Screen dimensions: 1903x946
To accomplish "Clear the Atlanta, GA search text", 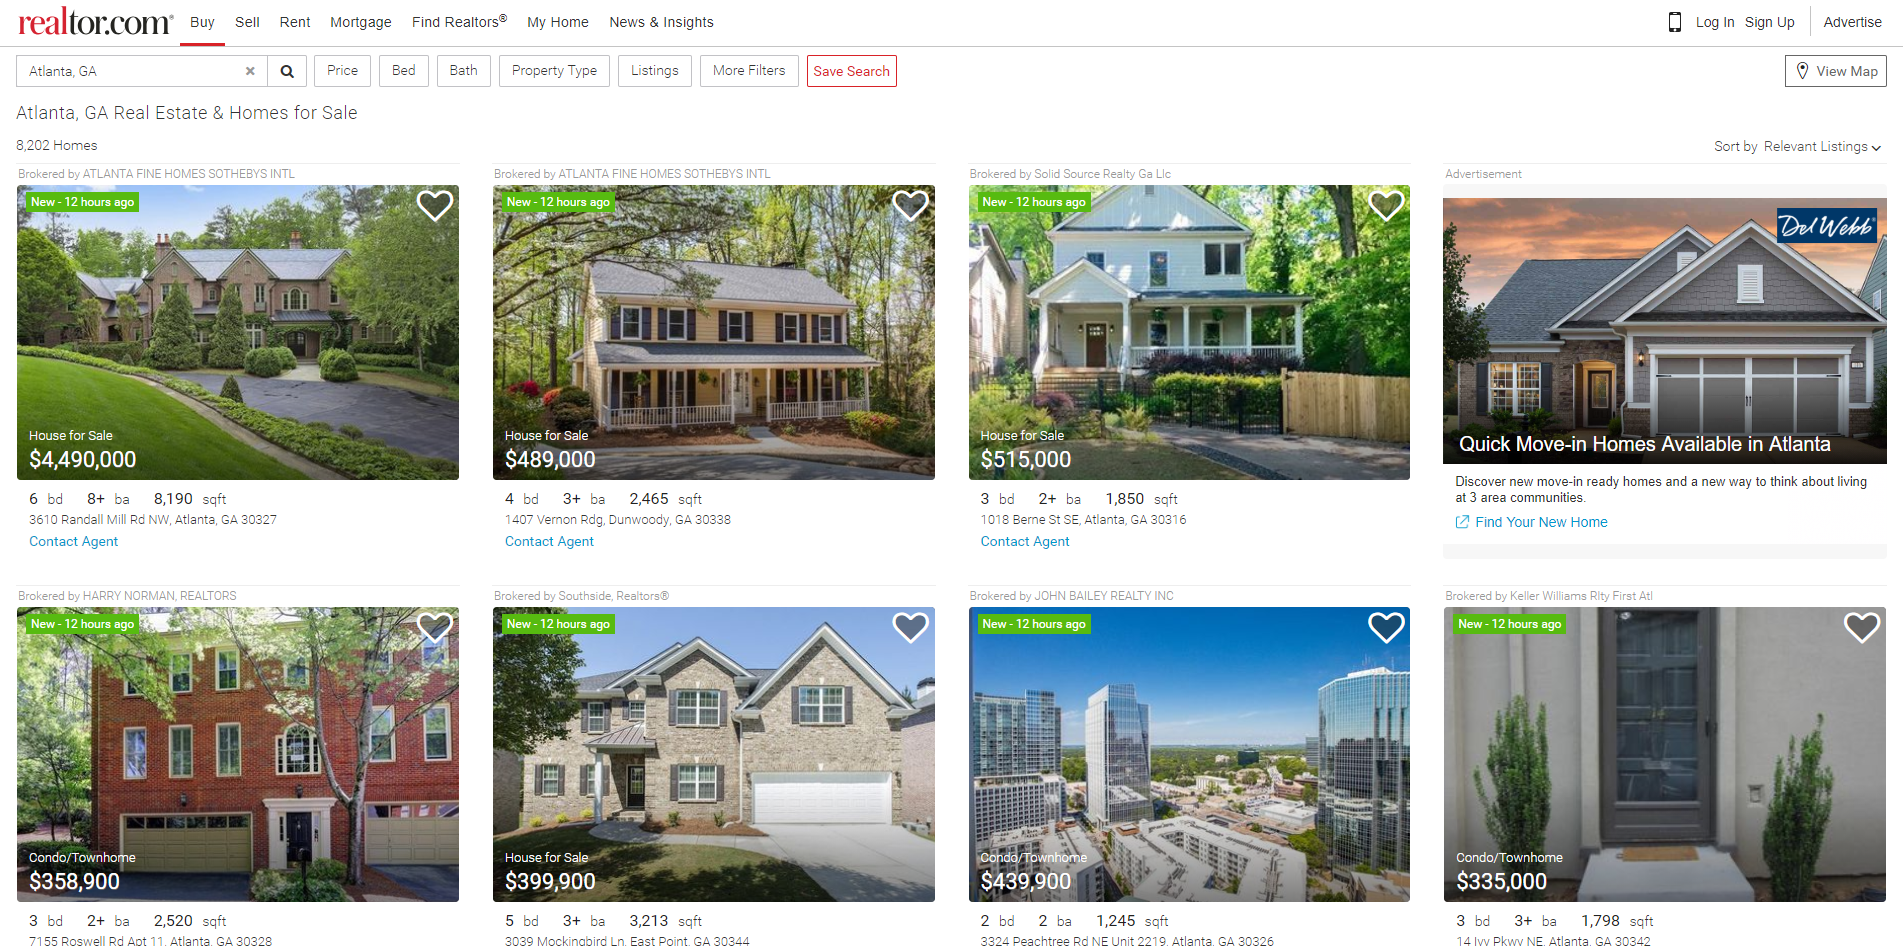I will (x=250, y=71).
